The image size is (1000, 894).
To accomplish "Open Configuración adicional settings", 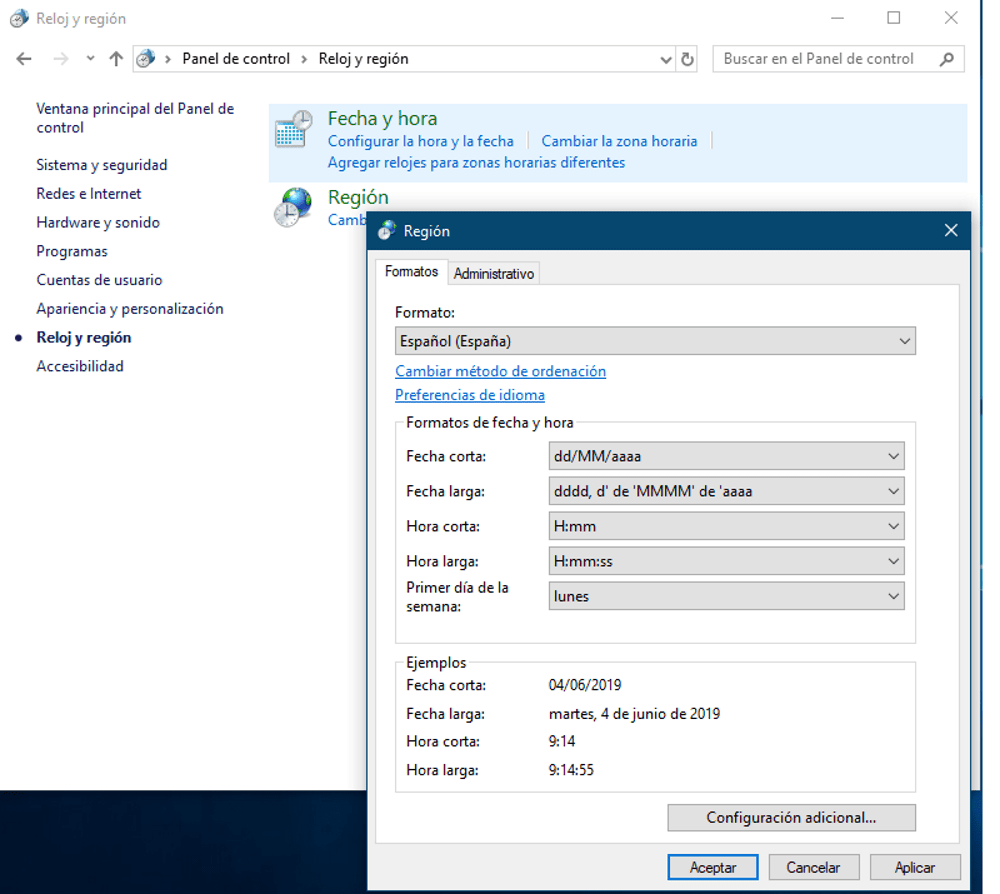I will [791, 818].
